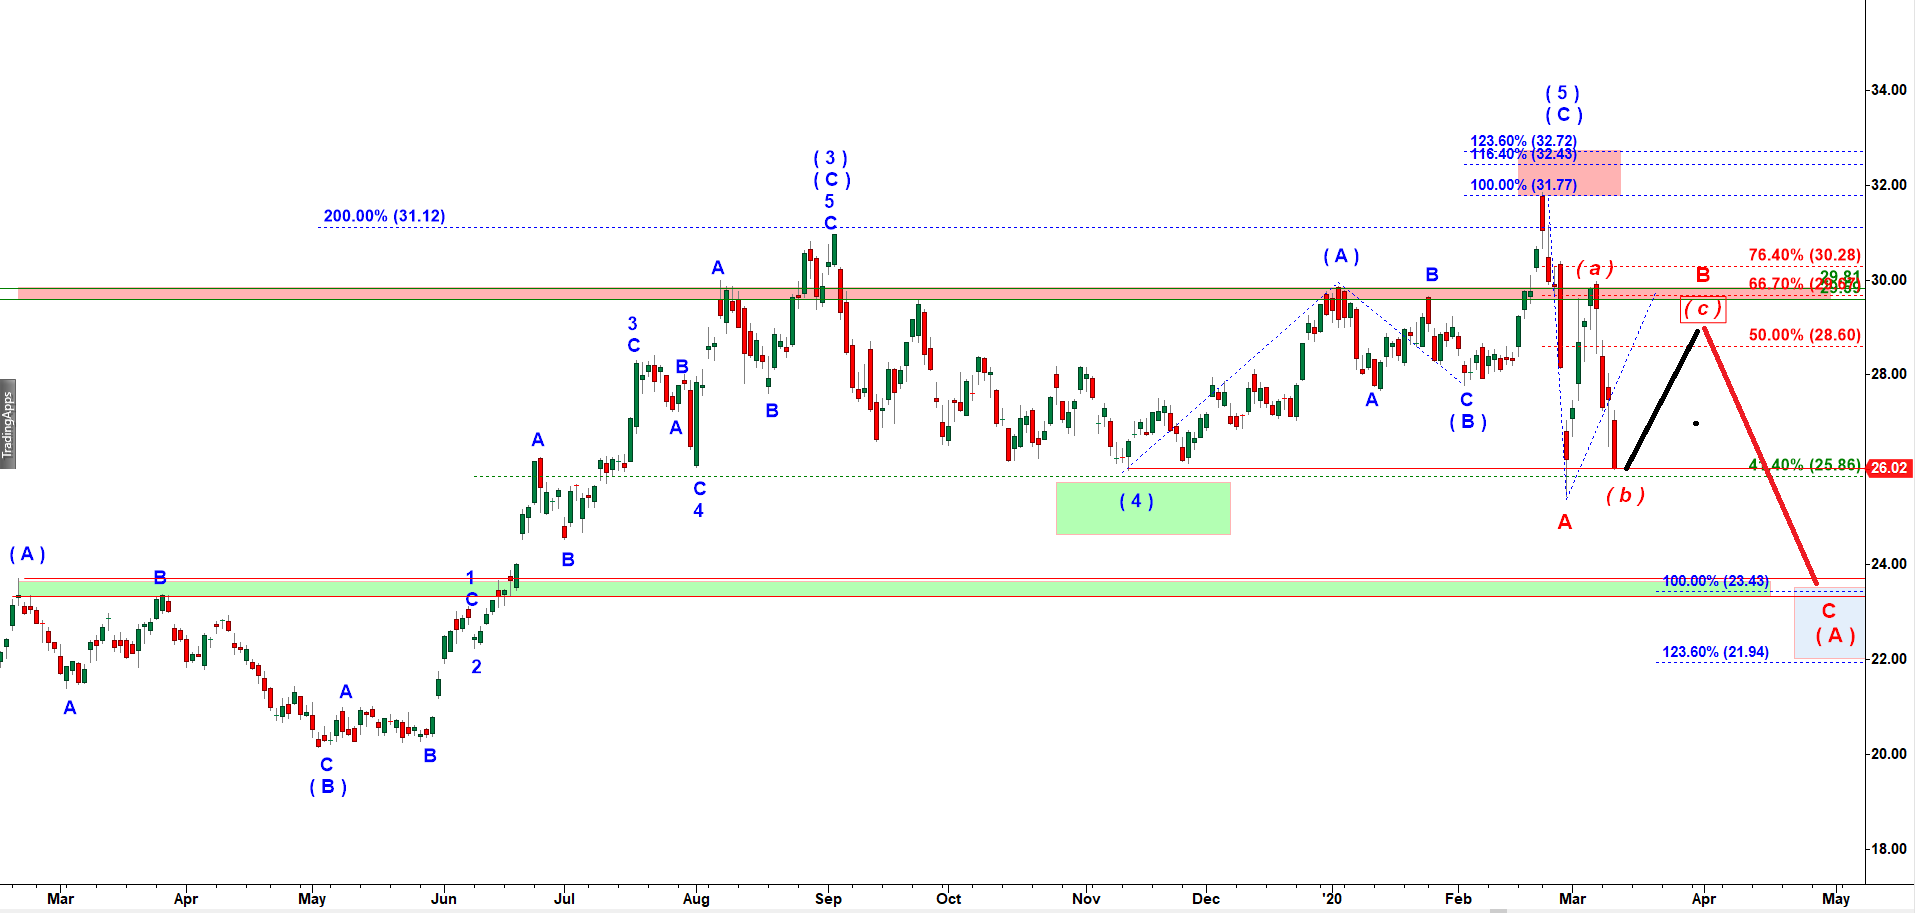The image size is (1916, 913).
Task: Click the red 50.00% (28.60) retracement label
Action: (1803, 335)
